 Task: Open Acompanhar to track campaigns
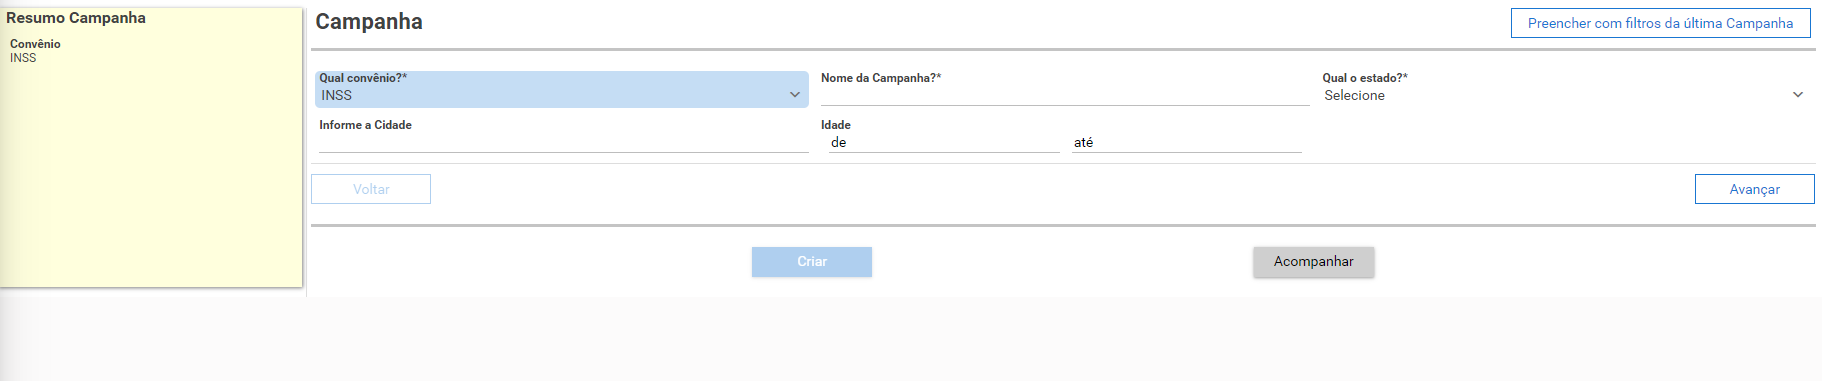[1314, 262]
